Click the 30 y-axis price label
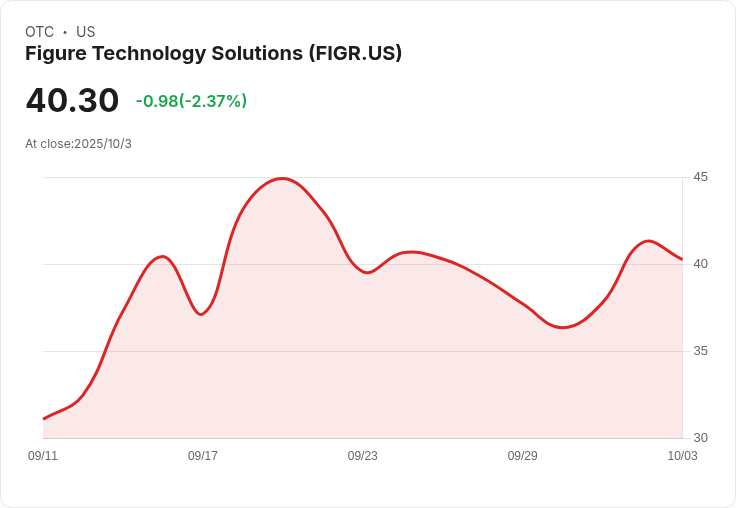736x508 pixels. pyautogui.click(x=700, y=438)
